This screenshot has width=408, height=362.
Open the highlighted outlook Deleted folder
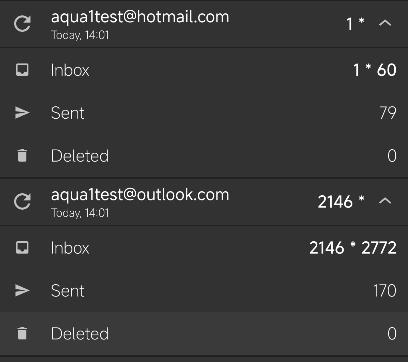tap(204, 333)
